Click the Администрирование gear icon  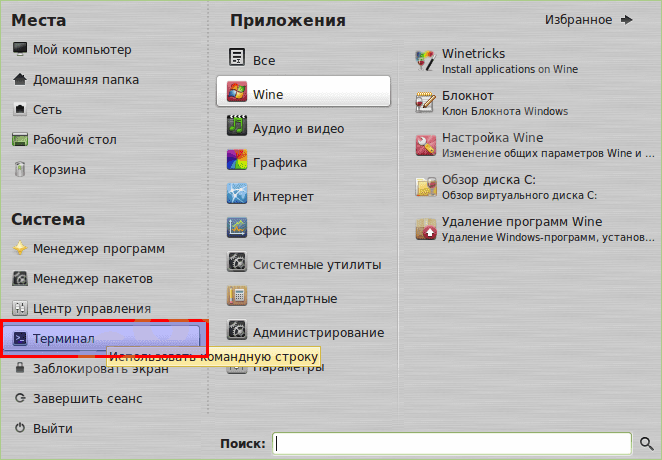(x=237, y=330)
